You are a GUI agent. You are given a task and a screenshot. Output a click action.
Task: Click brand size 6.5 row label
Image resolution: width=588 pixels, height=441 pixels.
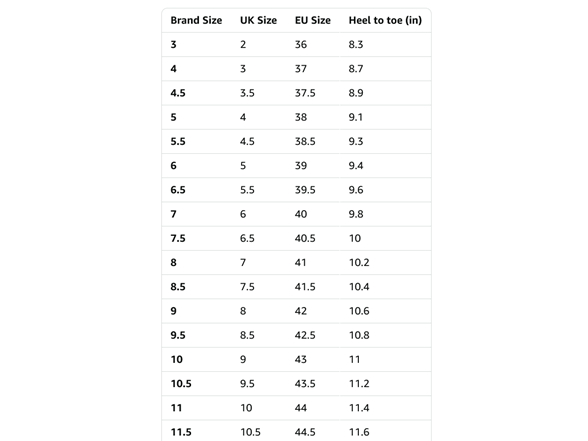(178, 190)
